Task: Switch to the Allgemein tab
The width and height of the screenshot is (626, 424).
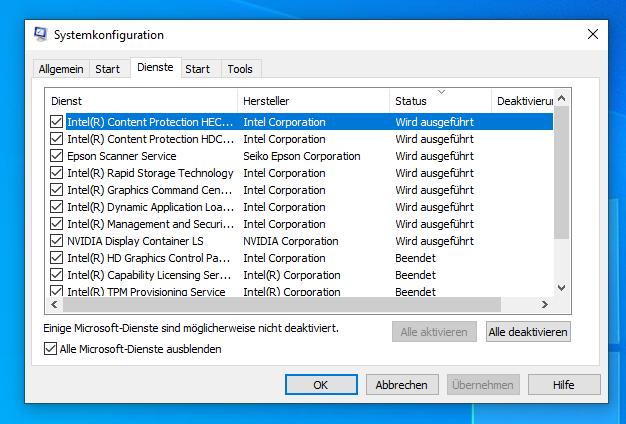Action: tap(61, 69)
